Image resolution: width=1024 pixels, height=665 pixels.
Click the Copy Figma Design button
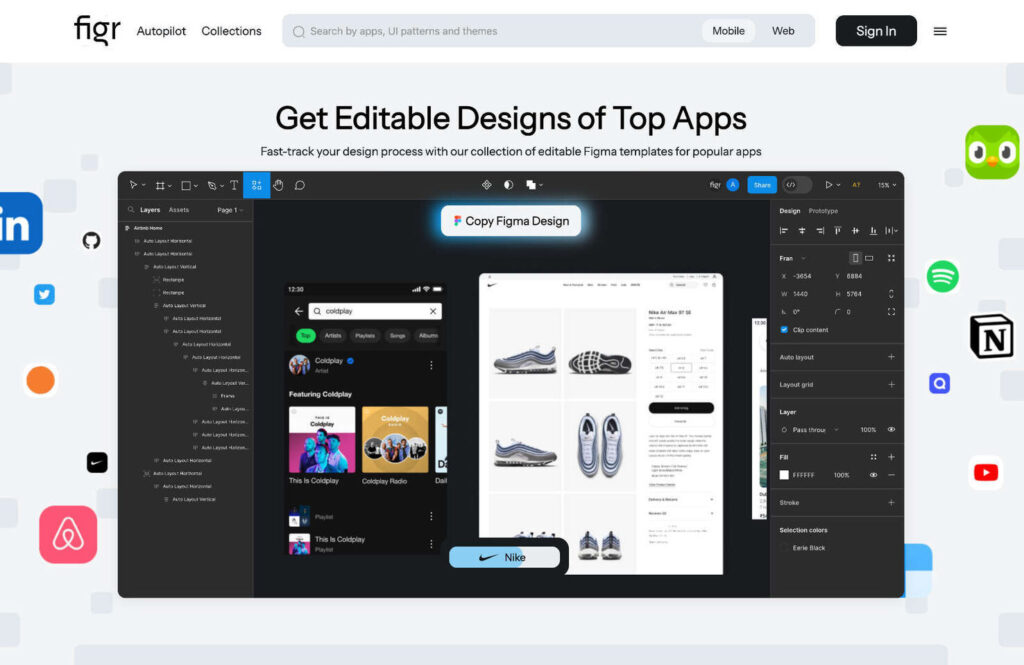pyautogui.click(x=511, y=221)
